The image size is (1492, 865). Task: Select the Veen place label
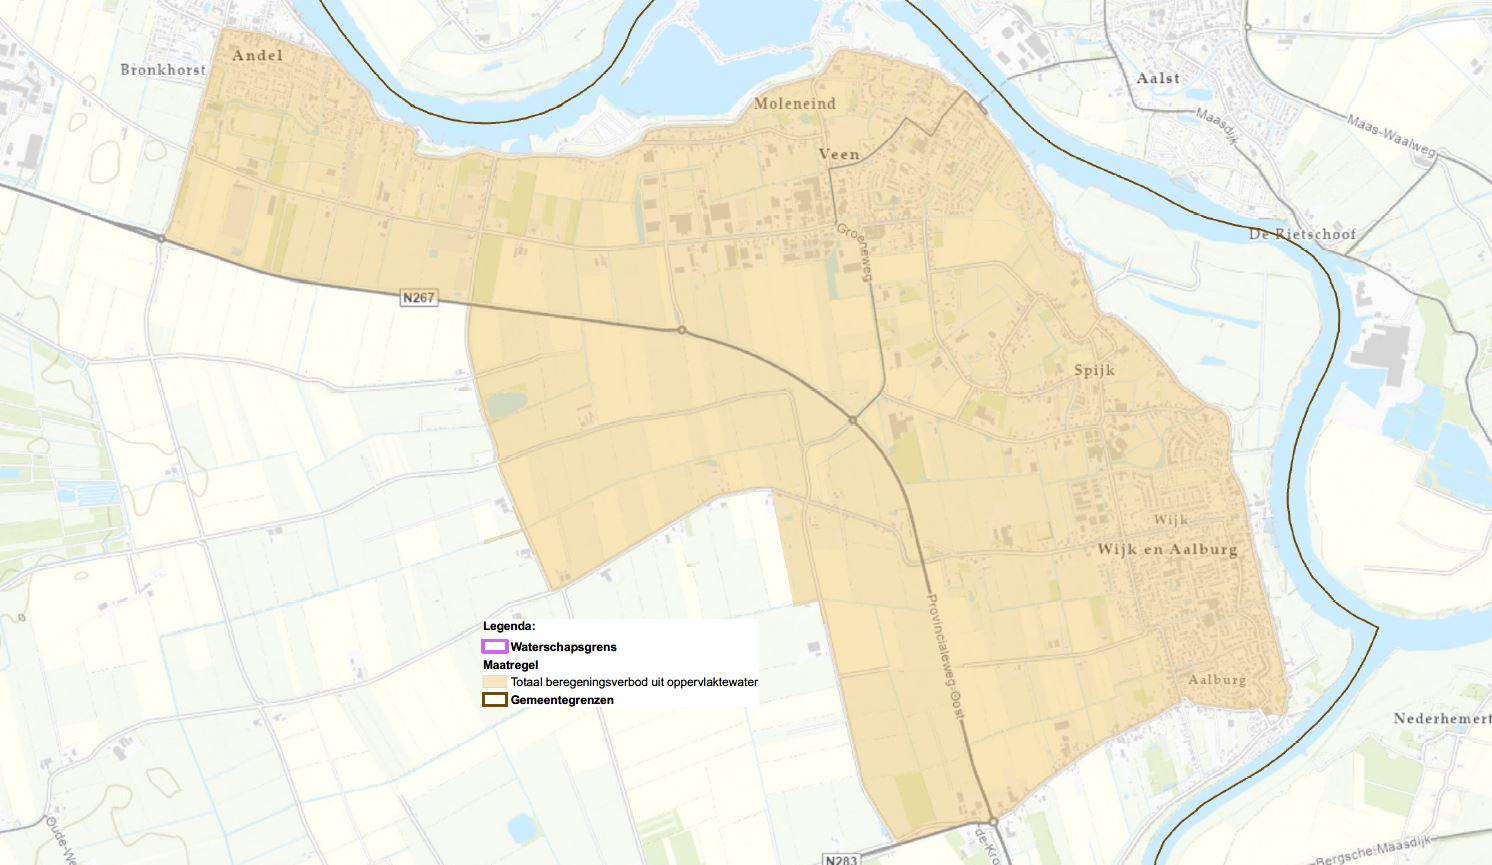tap(839, 154)
